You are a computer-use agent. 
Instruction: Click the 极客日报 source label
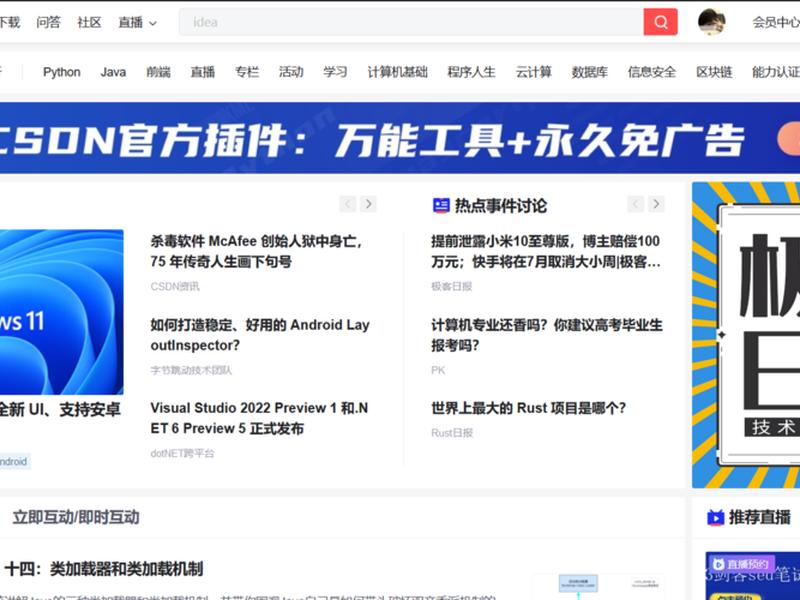coord(452,286)
